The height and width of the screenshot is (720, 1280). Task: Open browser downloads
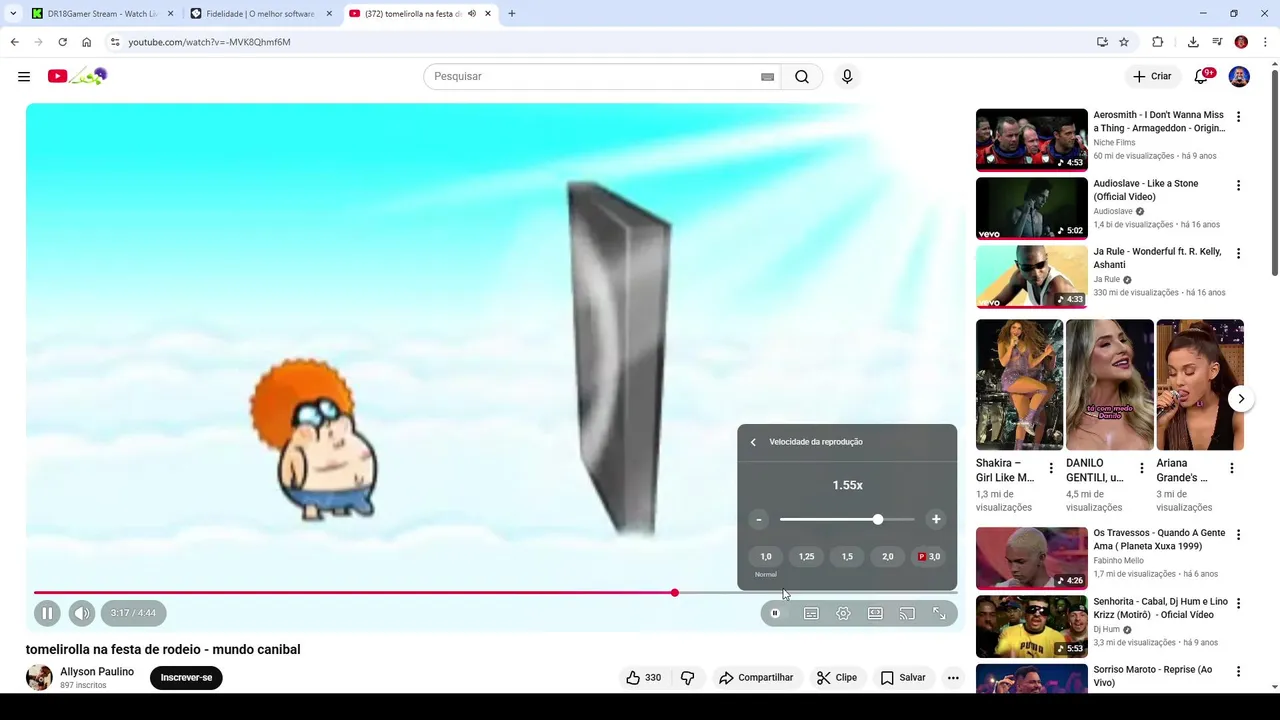pyautogui.click(x=1193, y=42)
